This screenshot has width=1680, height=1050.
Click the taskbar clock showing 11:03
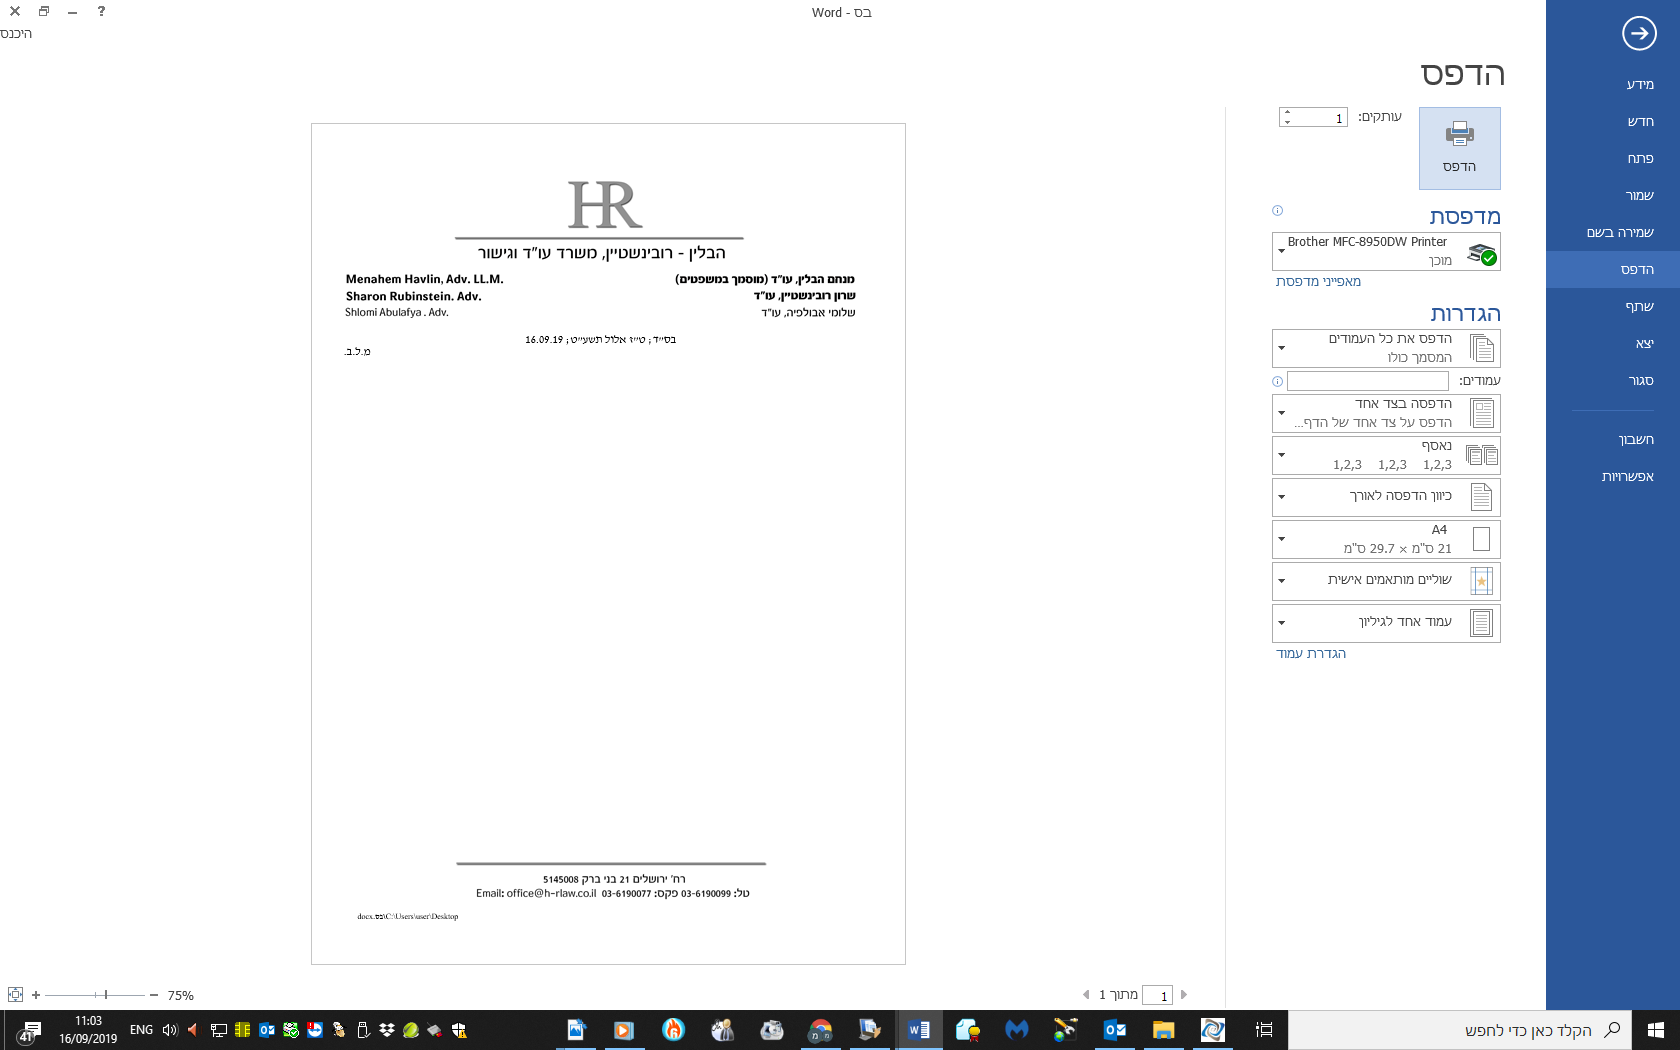88,1030
